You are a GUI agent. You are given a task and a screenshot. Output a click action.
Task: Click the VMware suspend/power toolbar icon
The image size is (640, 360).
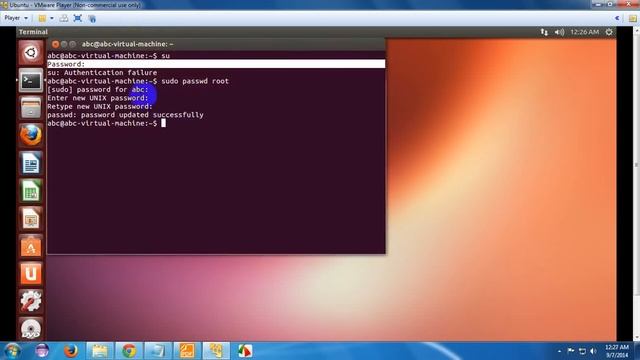(42, 18)
